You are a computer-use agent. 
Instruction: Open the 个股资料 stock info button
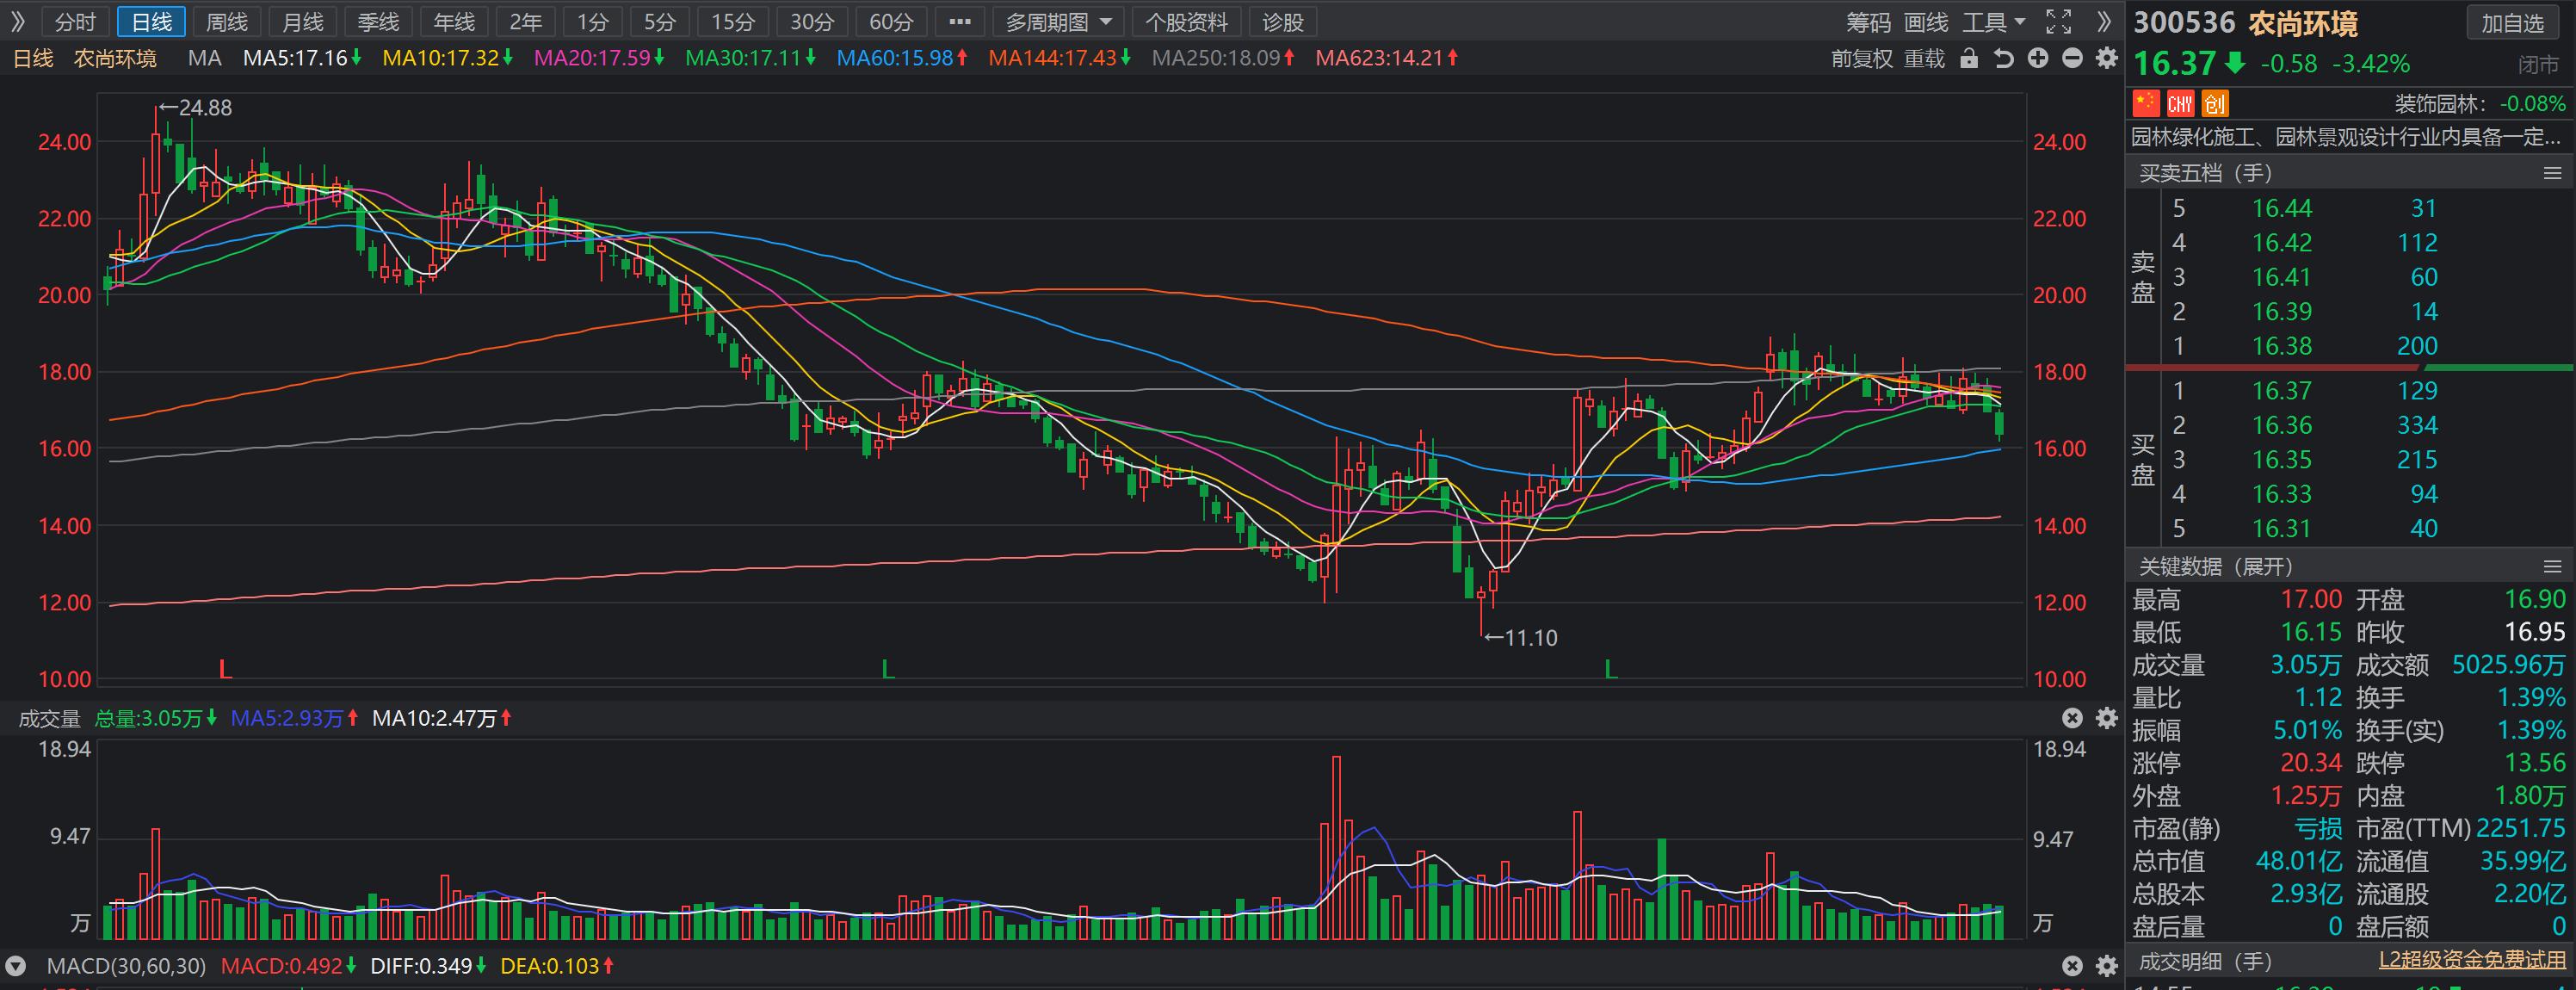click(x=1186, y=22)
